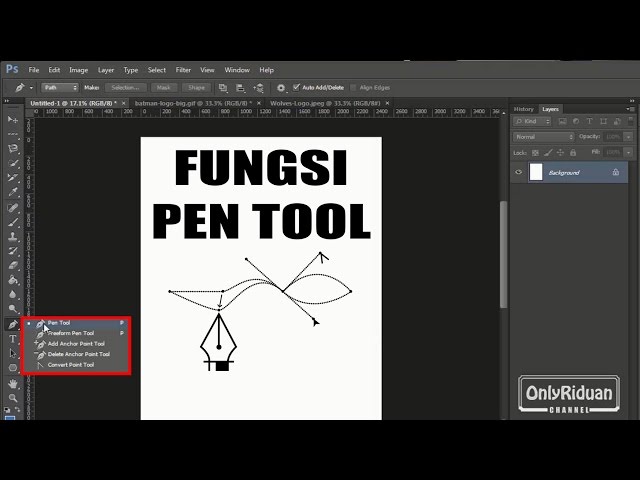Click the lock transparent pixels icon
This screenshot has width=640, height=480.
coord(535,153)
